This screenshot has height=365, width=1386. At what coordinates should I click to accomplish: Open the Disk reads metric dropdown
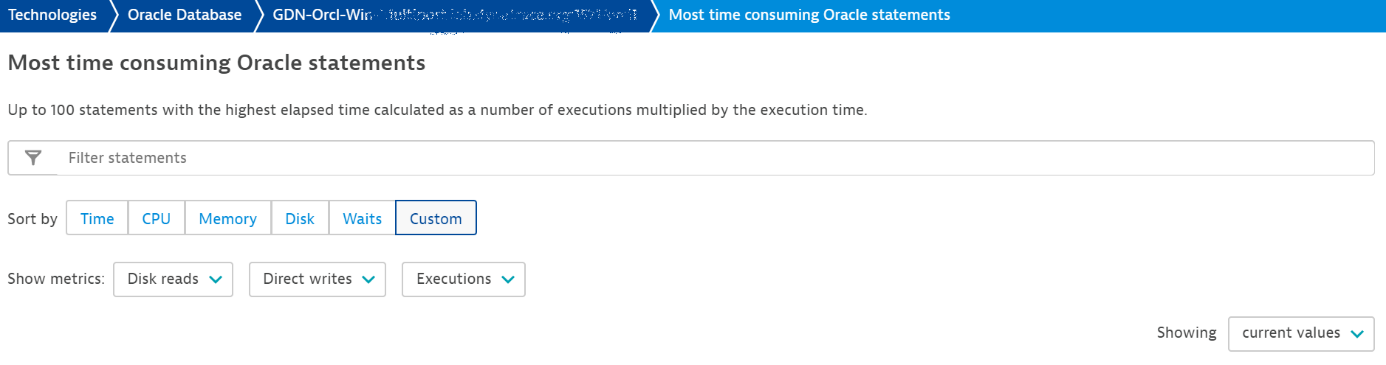click(173, 280)
